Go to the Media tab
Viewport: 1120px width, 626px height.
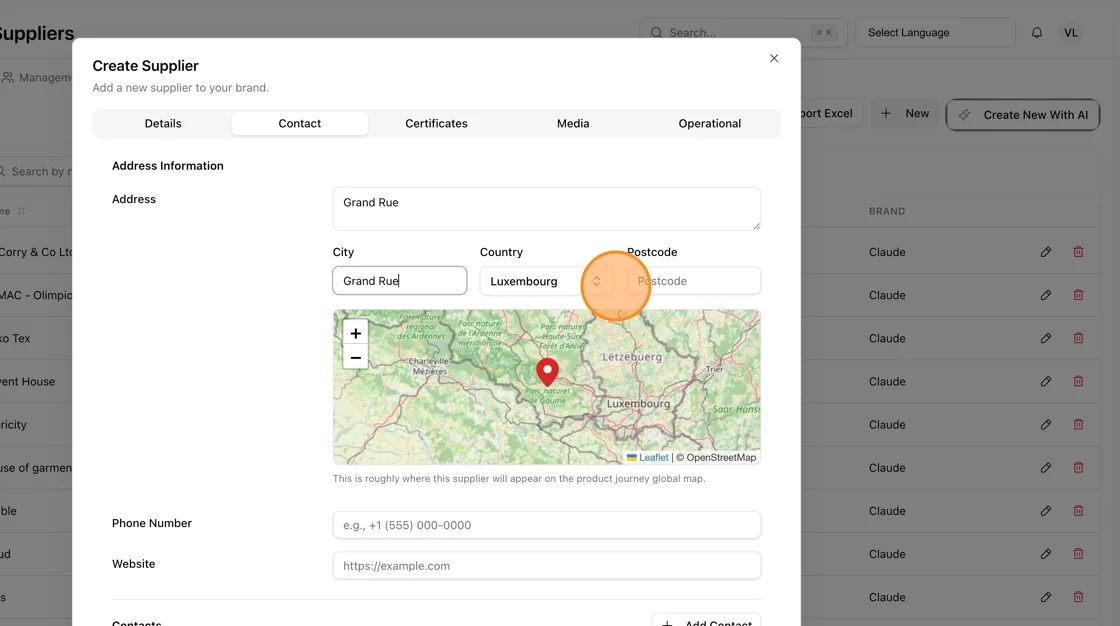point(573,124)
